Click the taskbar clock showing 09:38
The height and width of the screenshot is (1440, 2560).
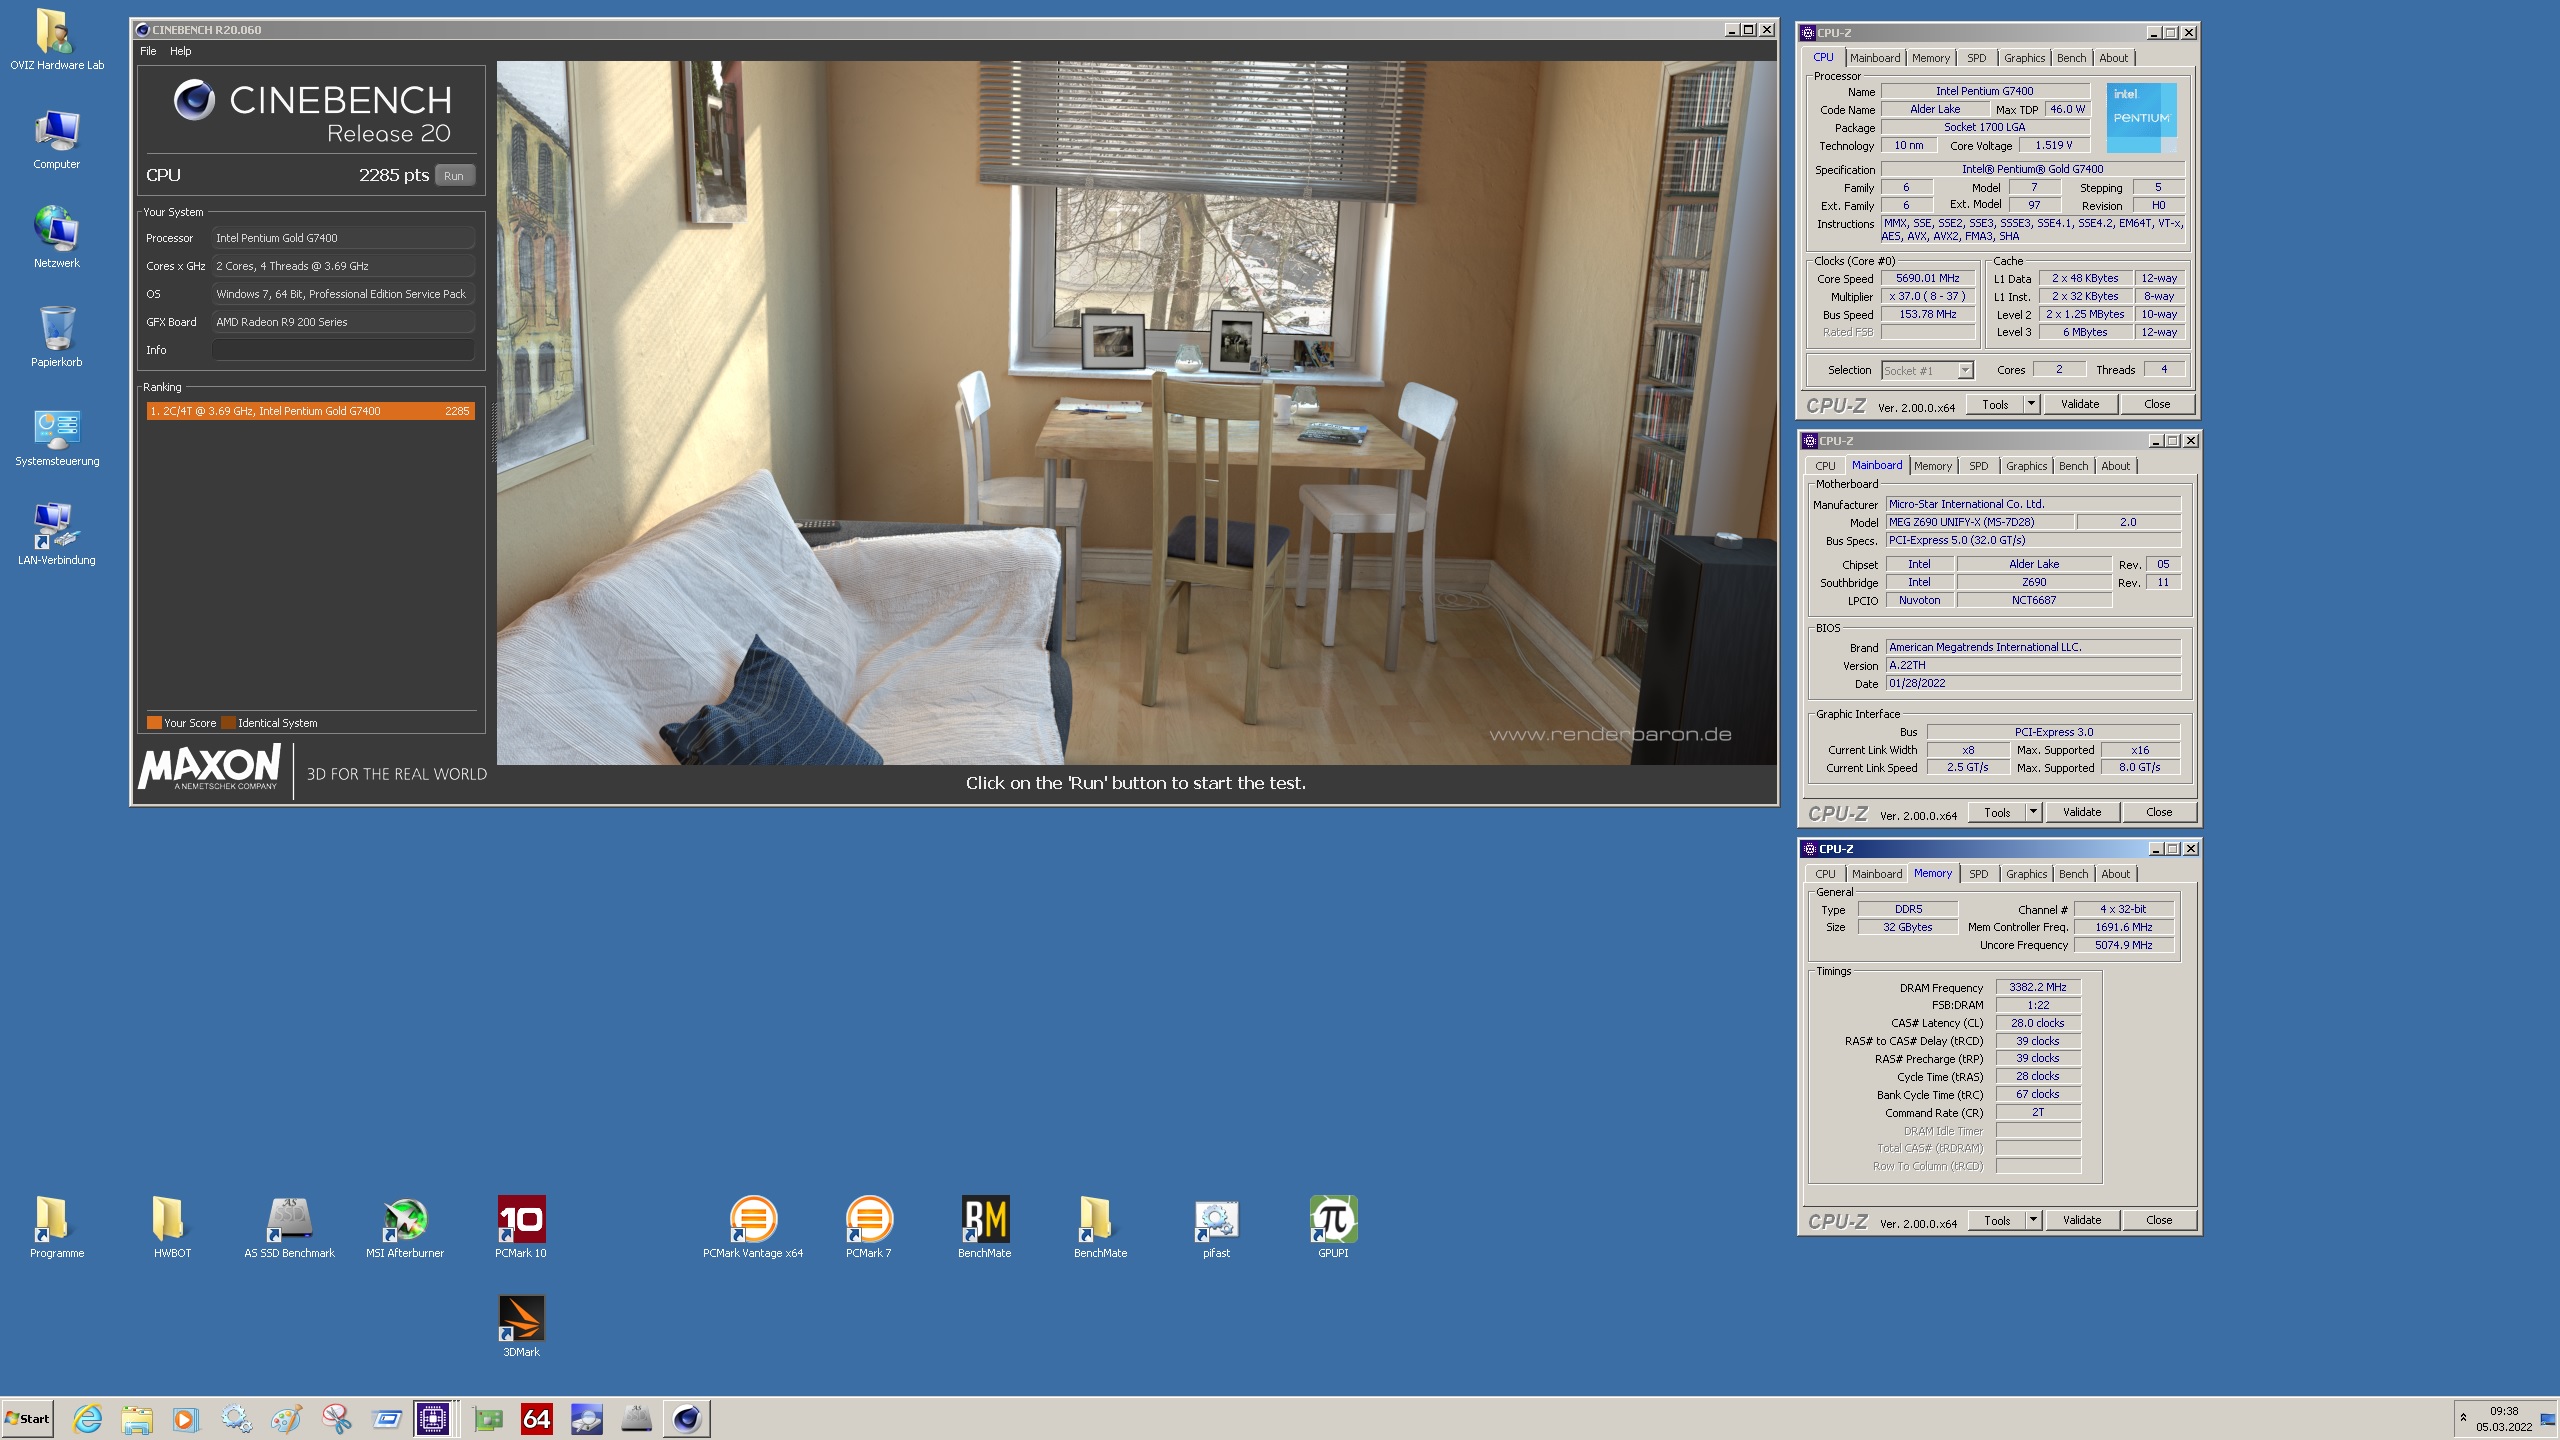coord(2504,1419)
